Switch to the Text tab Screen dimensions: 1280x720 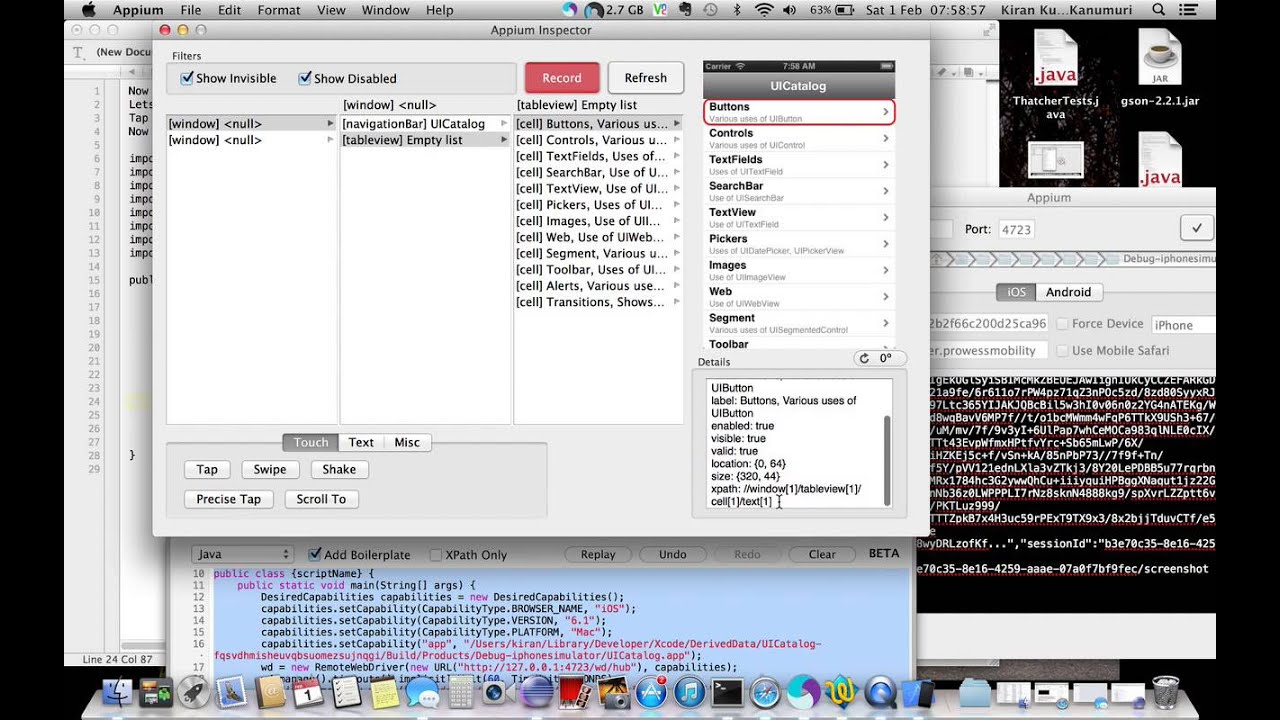click(361, 442)
